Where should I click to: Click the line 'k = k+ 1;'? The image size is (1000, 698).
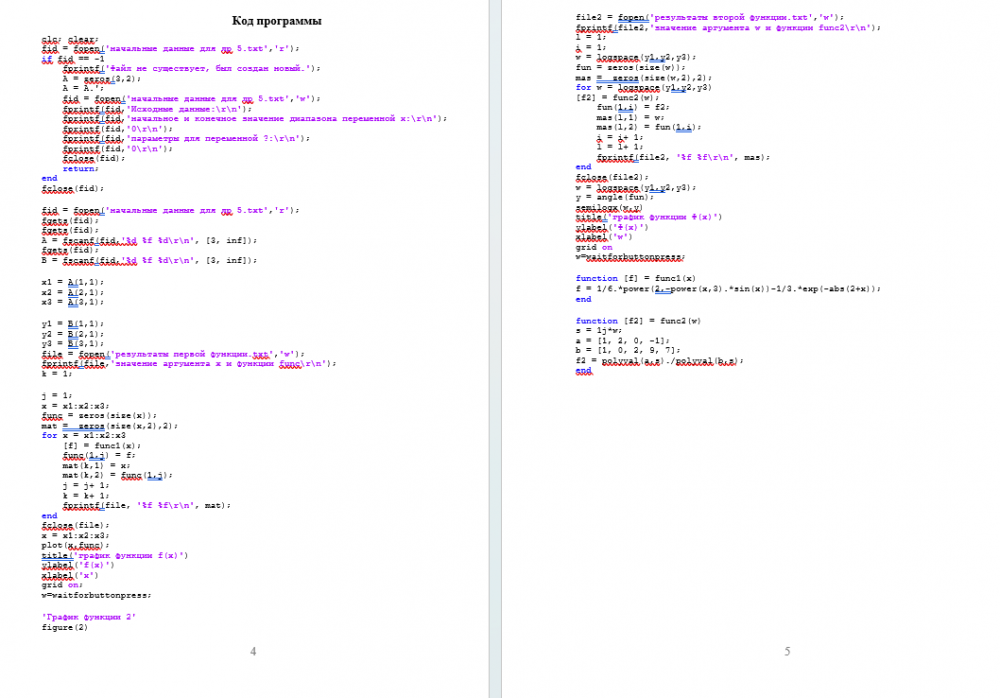click(x=85, y=495)
